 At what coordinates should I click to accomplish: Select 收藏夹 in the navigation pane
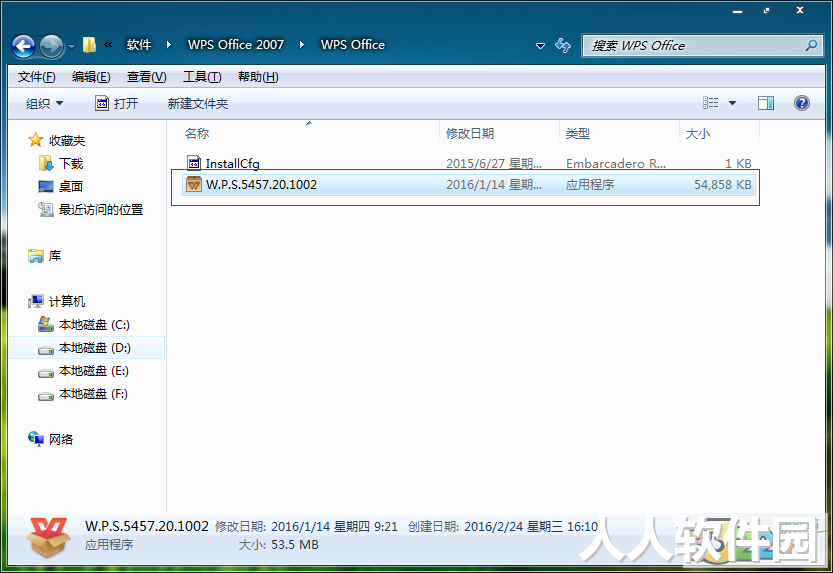(x=67, y=141)
